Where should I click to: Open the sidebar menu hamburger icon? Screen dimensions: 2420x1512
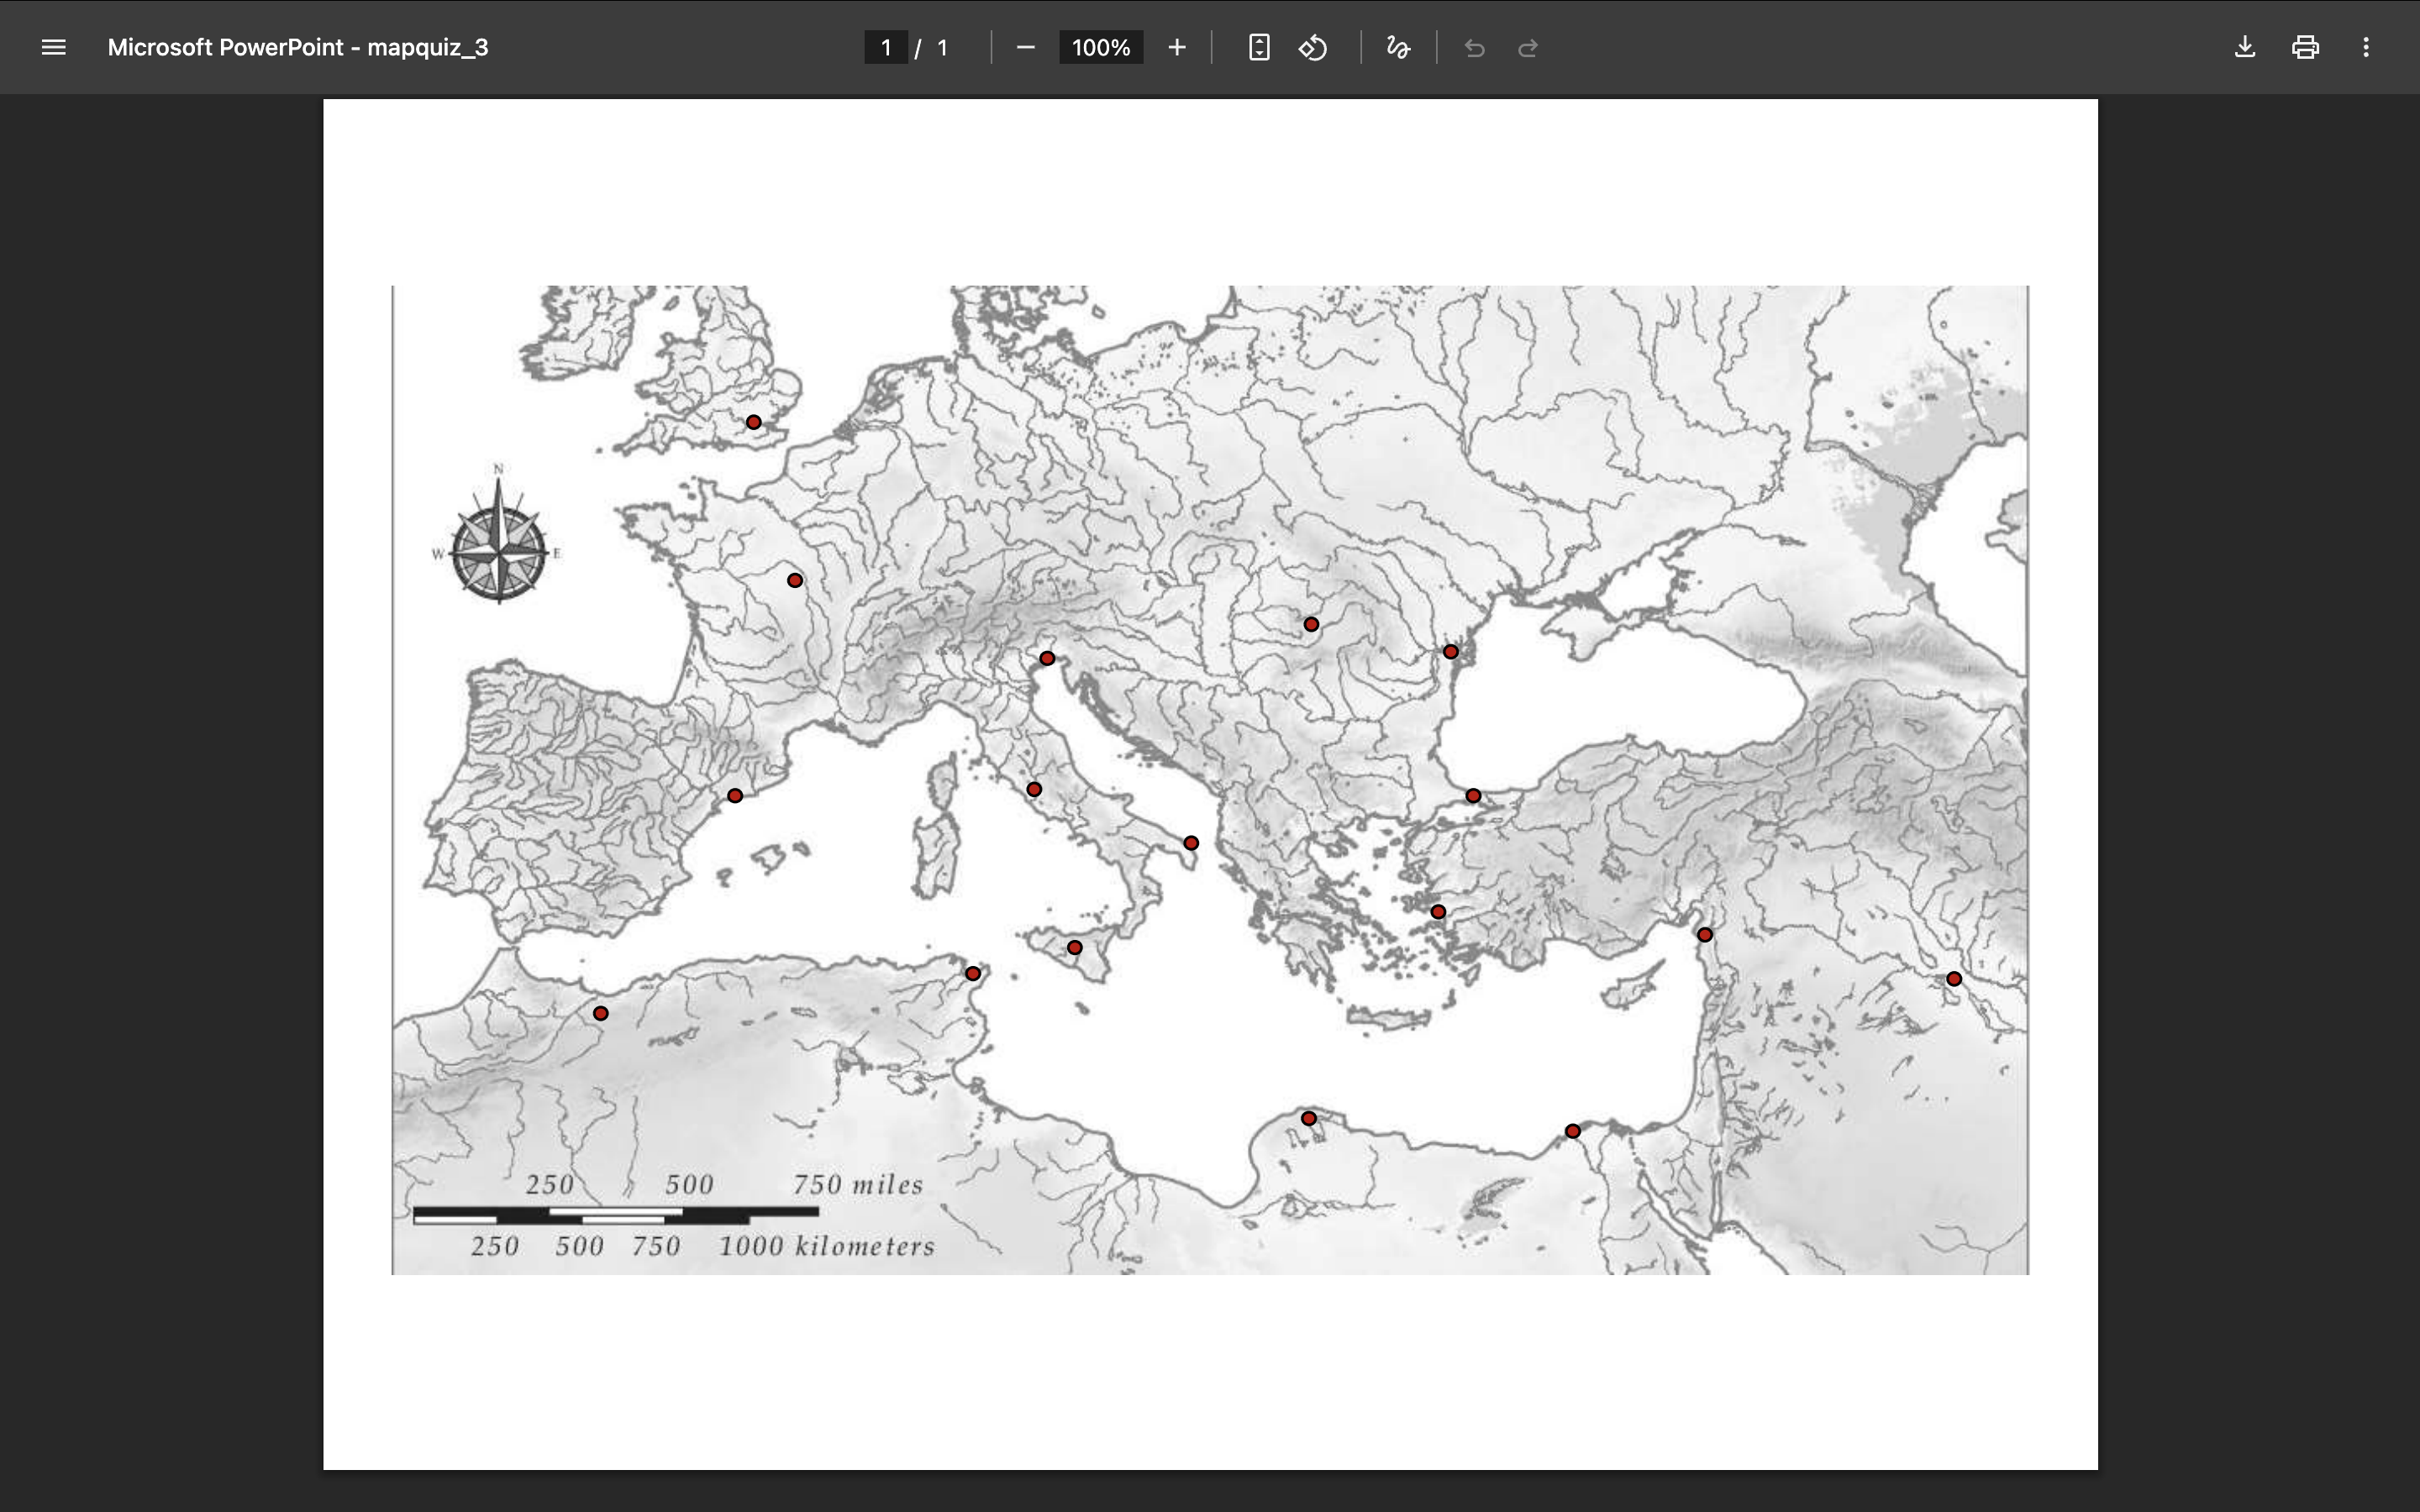(x=54, y=47)
